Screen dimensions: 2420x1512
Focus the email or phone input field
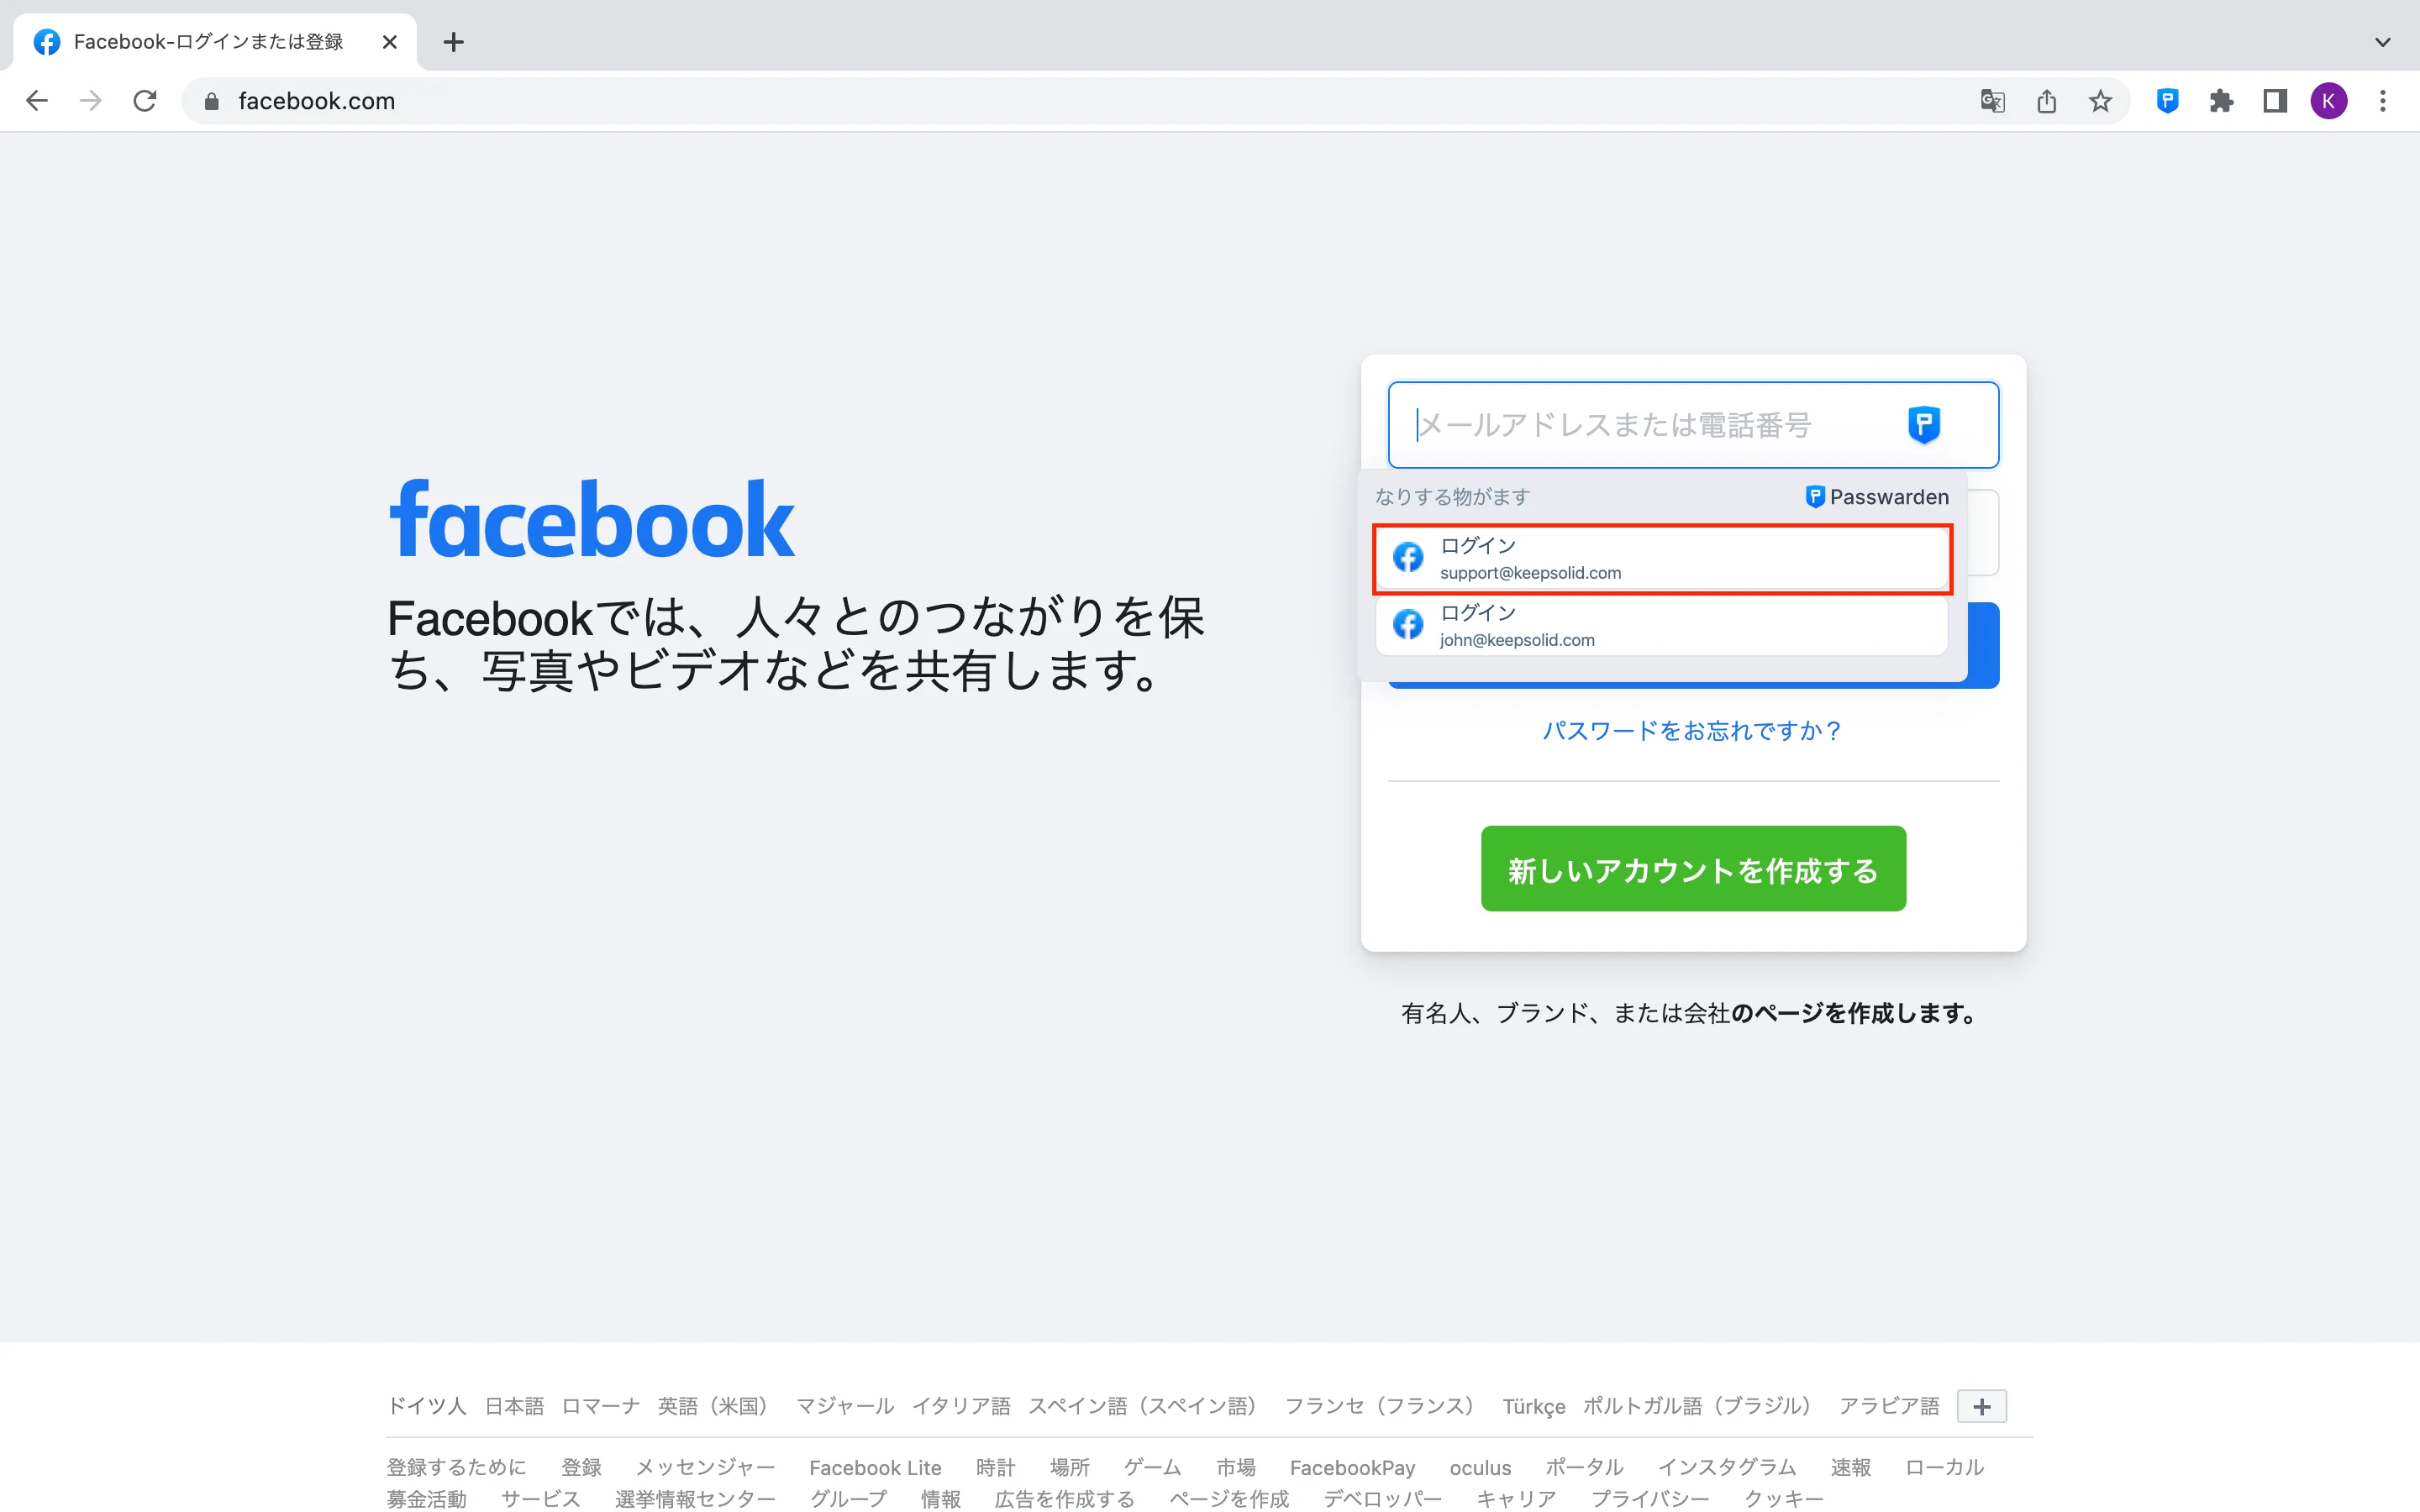(1640, 425)
